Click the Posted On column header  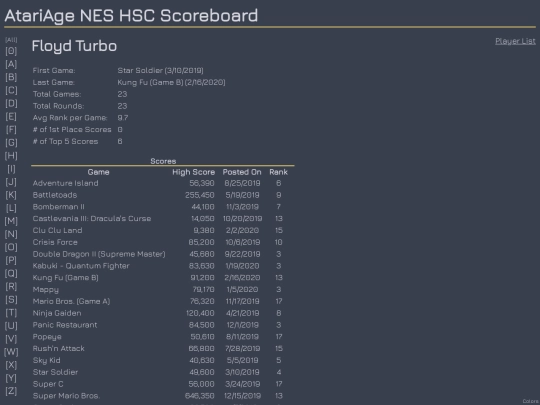(242, 172)
